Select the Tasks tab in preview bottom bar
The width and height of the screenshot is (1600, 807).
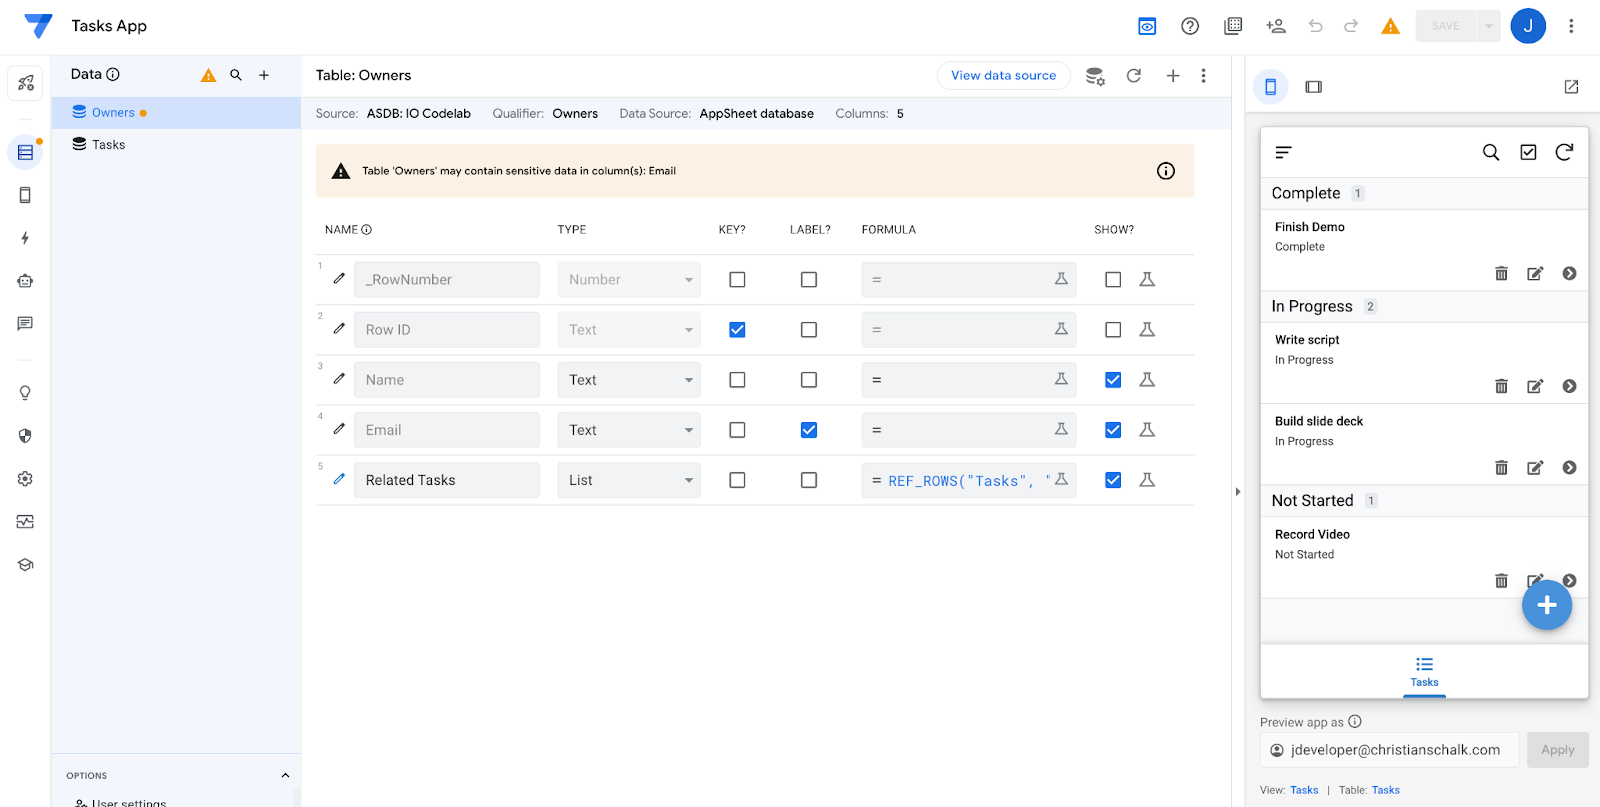tap(1424, 671)
